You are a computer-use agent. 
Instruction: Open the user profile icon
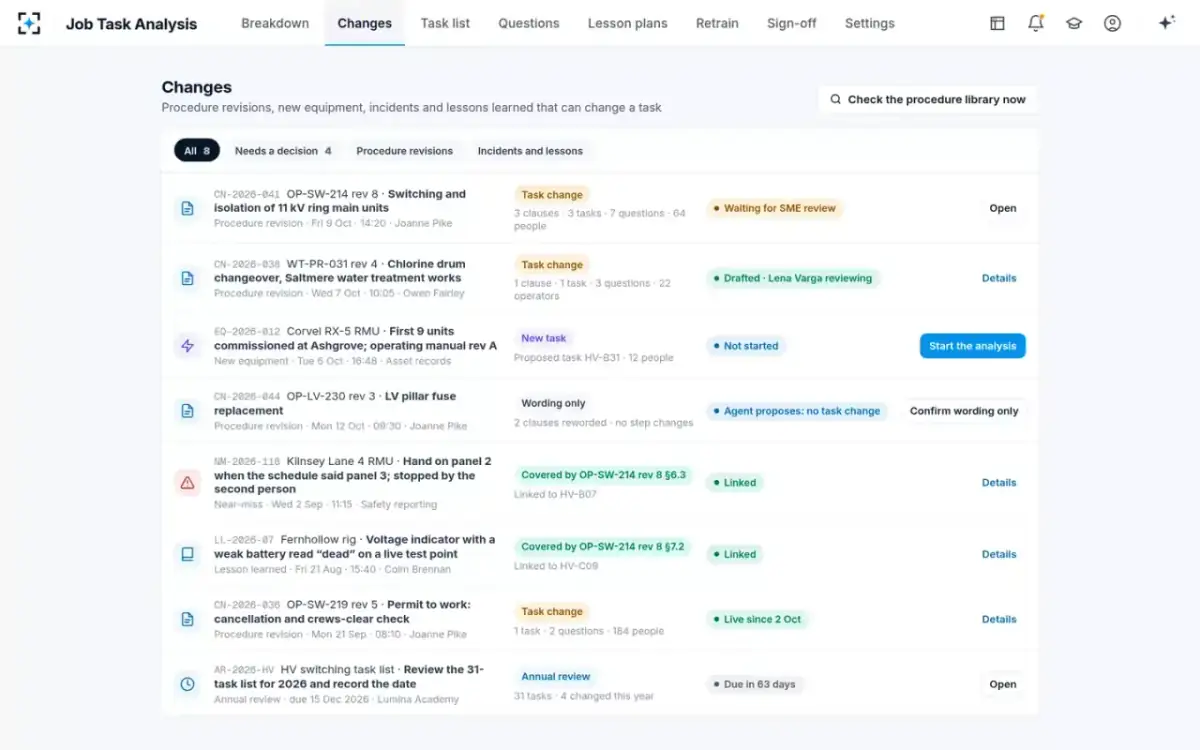pyautogui.click(x=1112, y=23)
